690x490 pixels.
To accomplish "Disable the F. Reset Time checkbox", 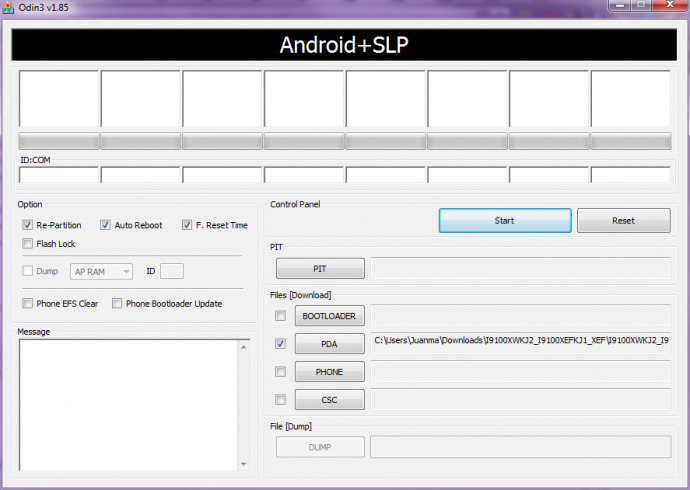I will [x=187, y=225].
